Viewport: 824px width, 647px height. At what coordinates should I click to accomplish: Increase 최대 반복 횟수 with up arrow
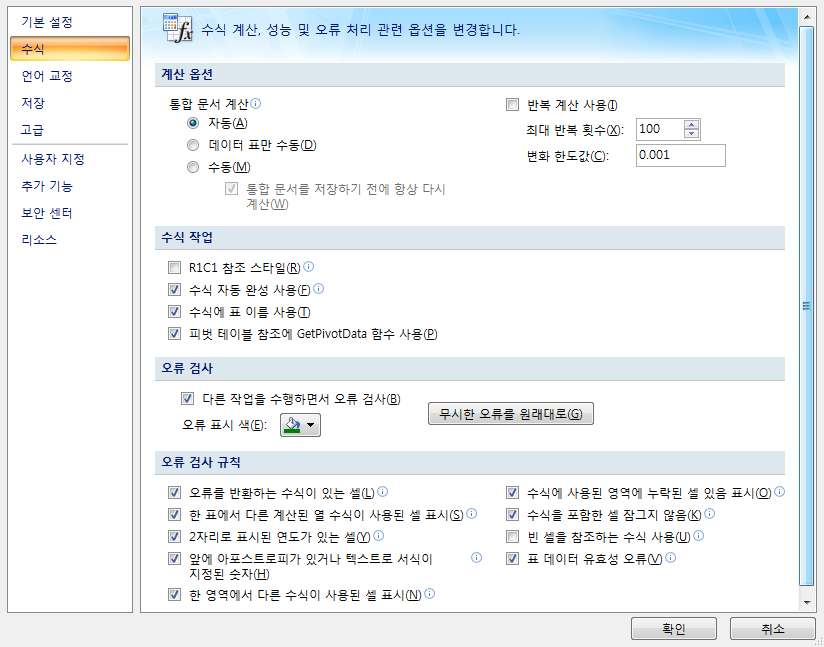point(692,125)
